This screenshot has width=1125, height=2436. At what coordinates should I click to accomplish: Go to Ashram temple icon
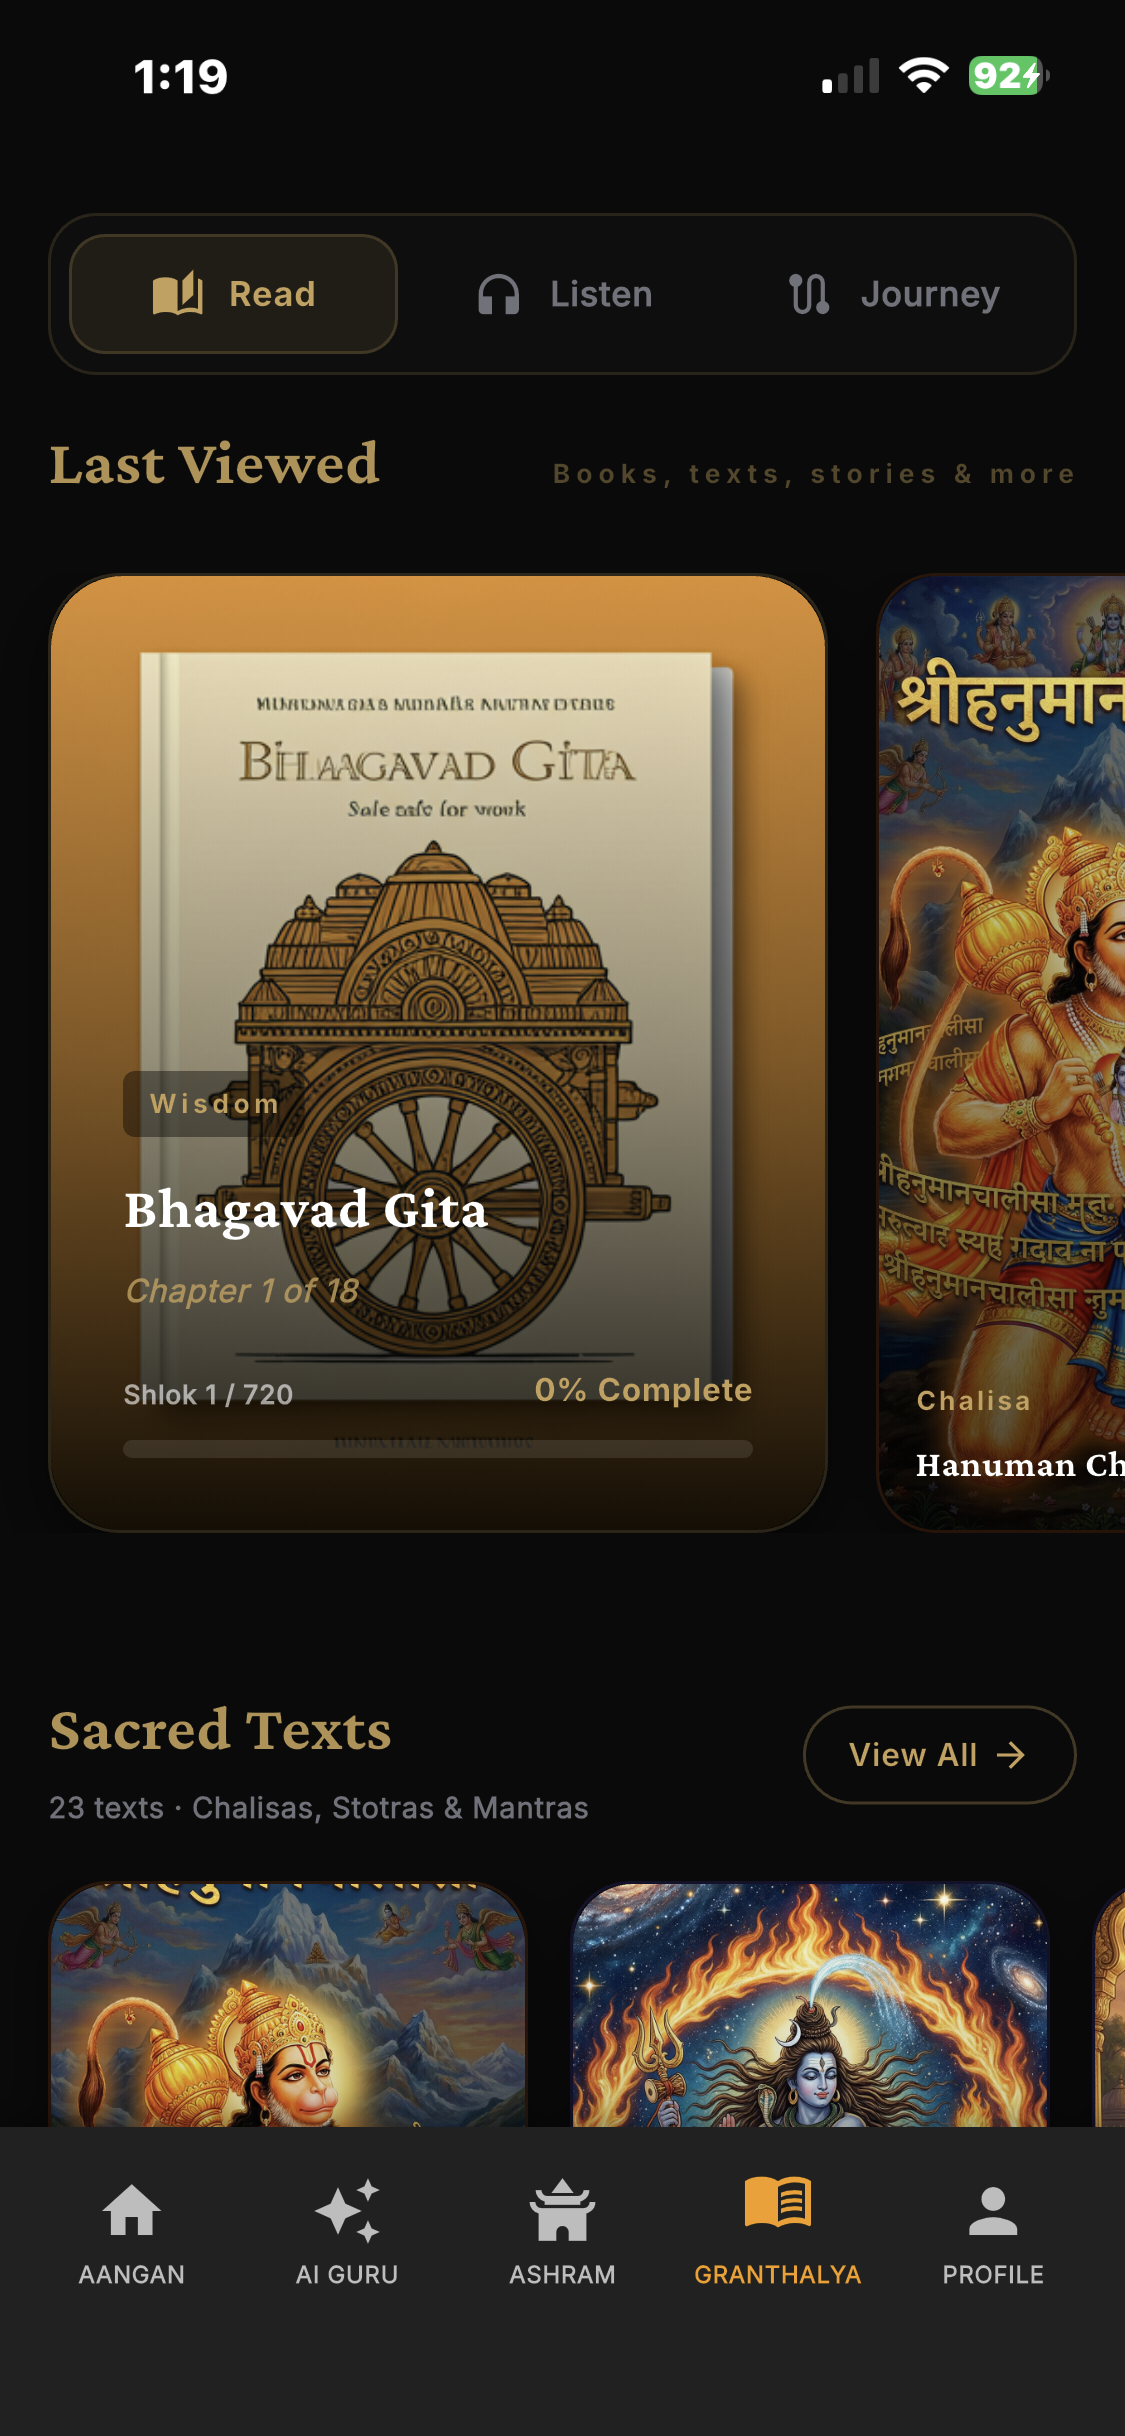tap(562, 2210)
